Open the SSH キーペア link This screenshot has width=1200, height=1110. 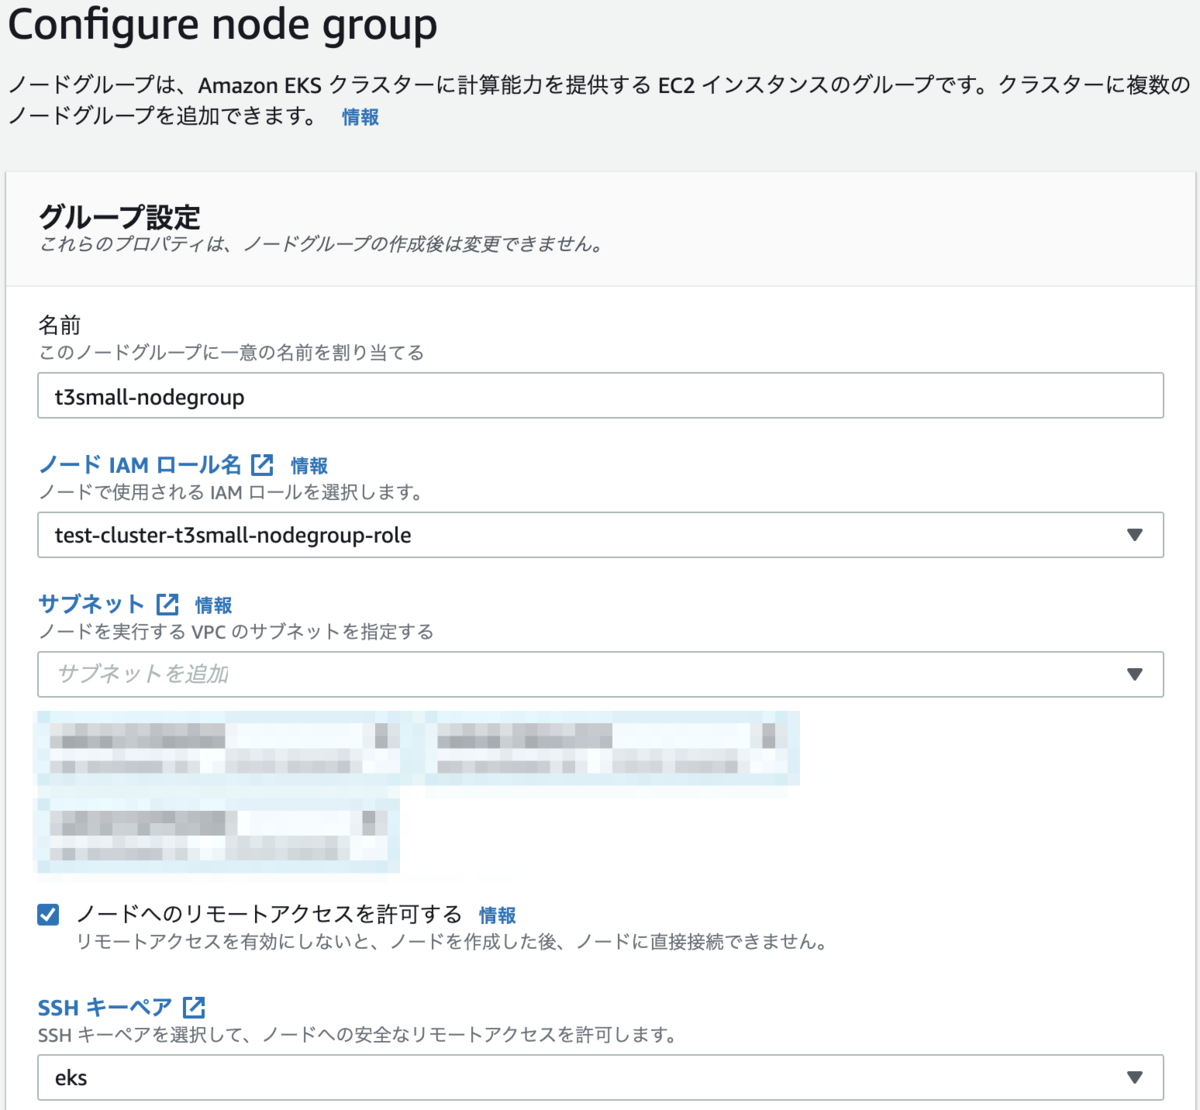tap(105, 1007)
